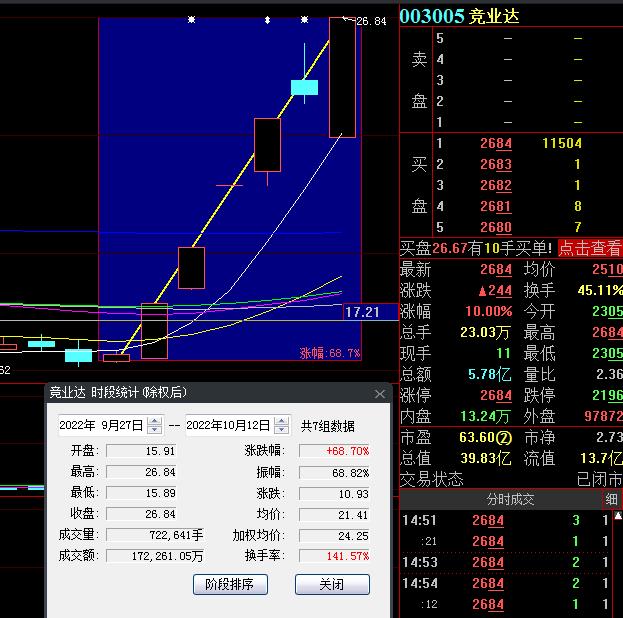The image size is (623, 618).
Task: Increase the end date with up arrow
Action: coord(282,421)
